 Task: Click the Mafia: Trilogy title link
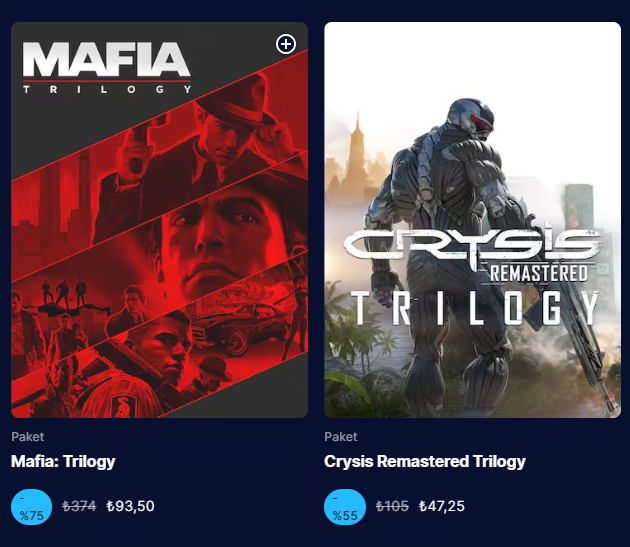point(63,462)
